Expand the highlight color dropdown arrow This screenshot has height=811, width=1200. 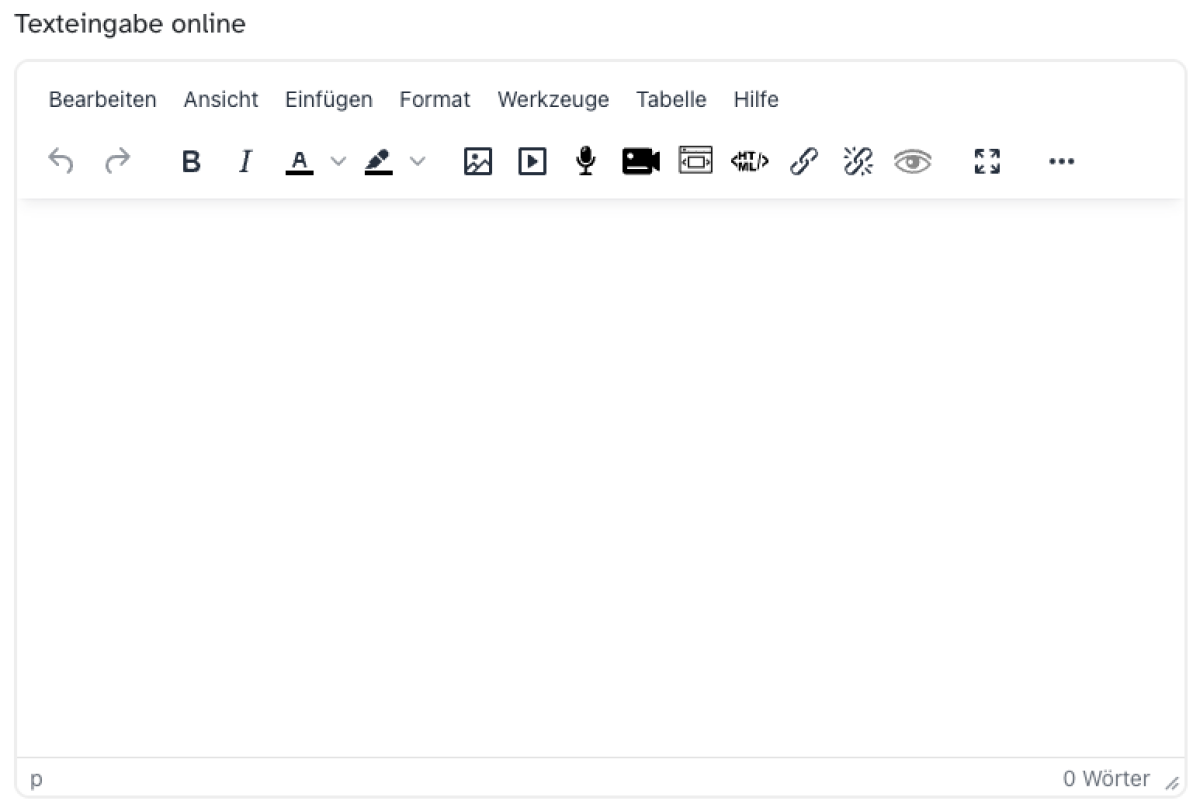click(x=417, y=161)
